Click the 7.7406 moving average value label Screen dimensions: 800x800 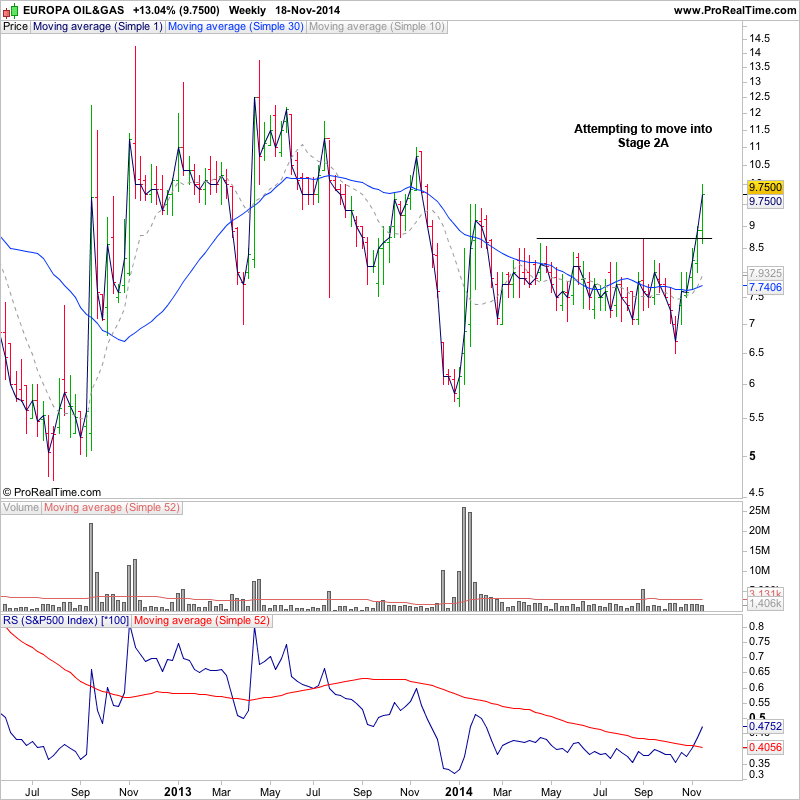pos(765,287)
